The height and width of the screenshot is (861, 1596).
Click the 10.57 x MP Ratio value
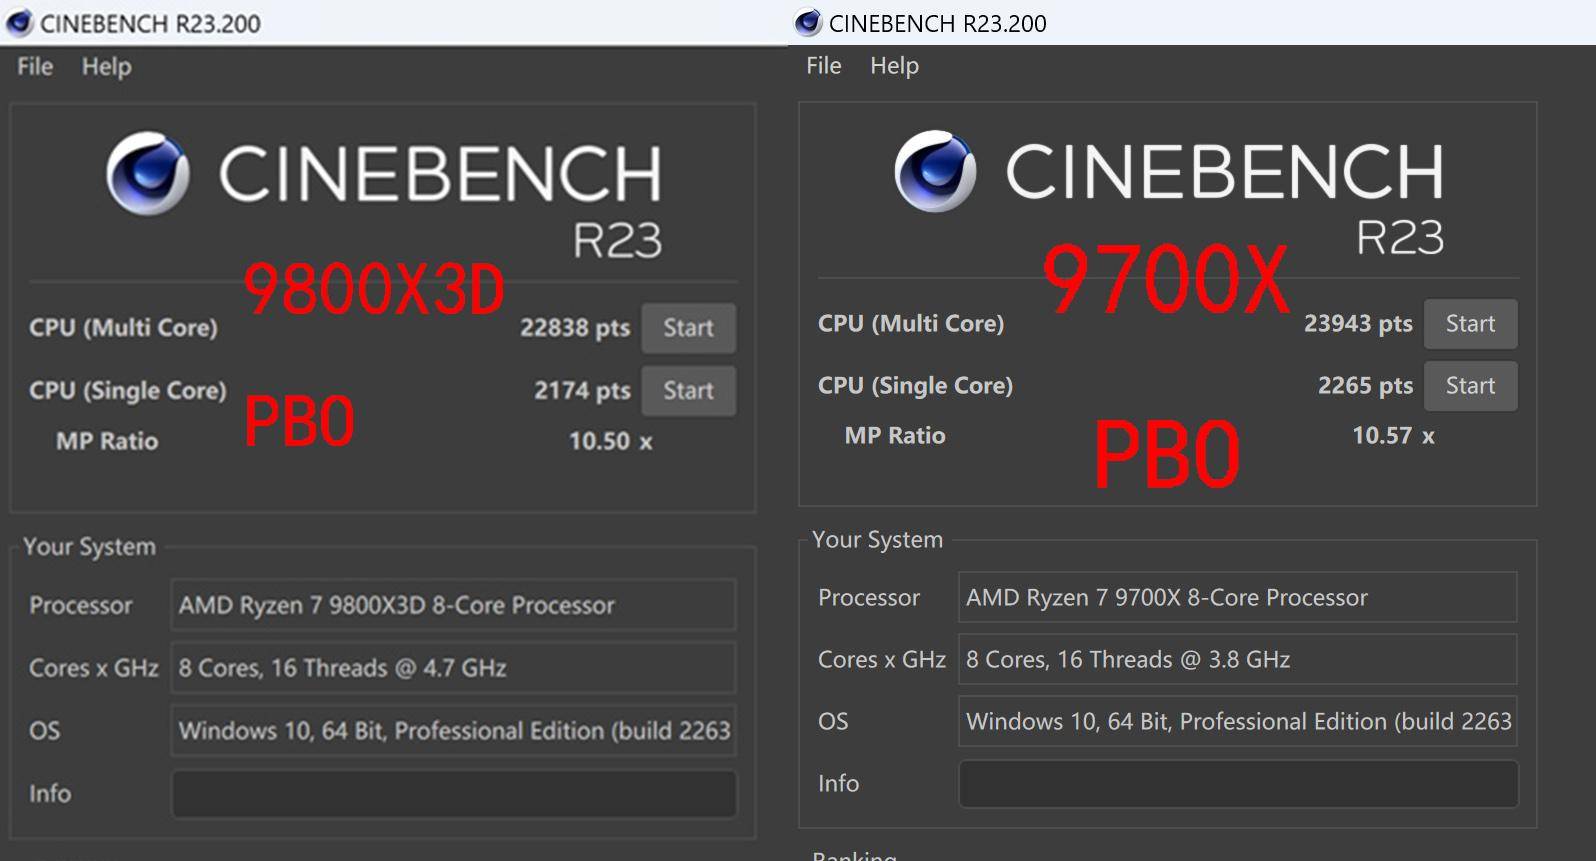pos(1393,436)
